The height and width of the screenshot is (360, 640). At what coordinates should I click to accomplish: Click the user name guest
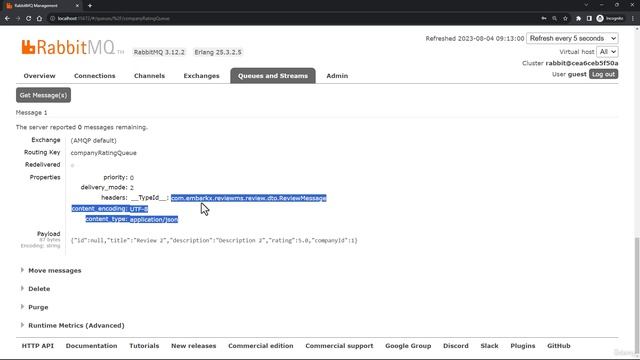(x=577, y=74)
